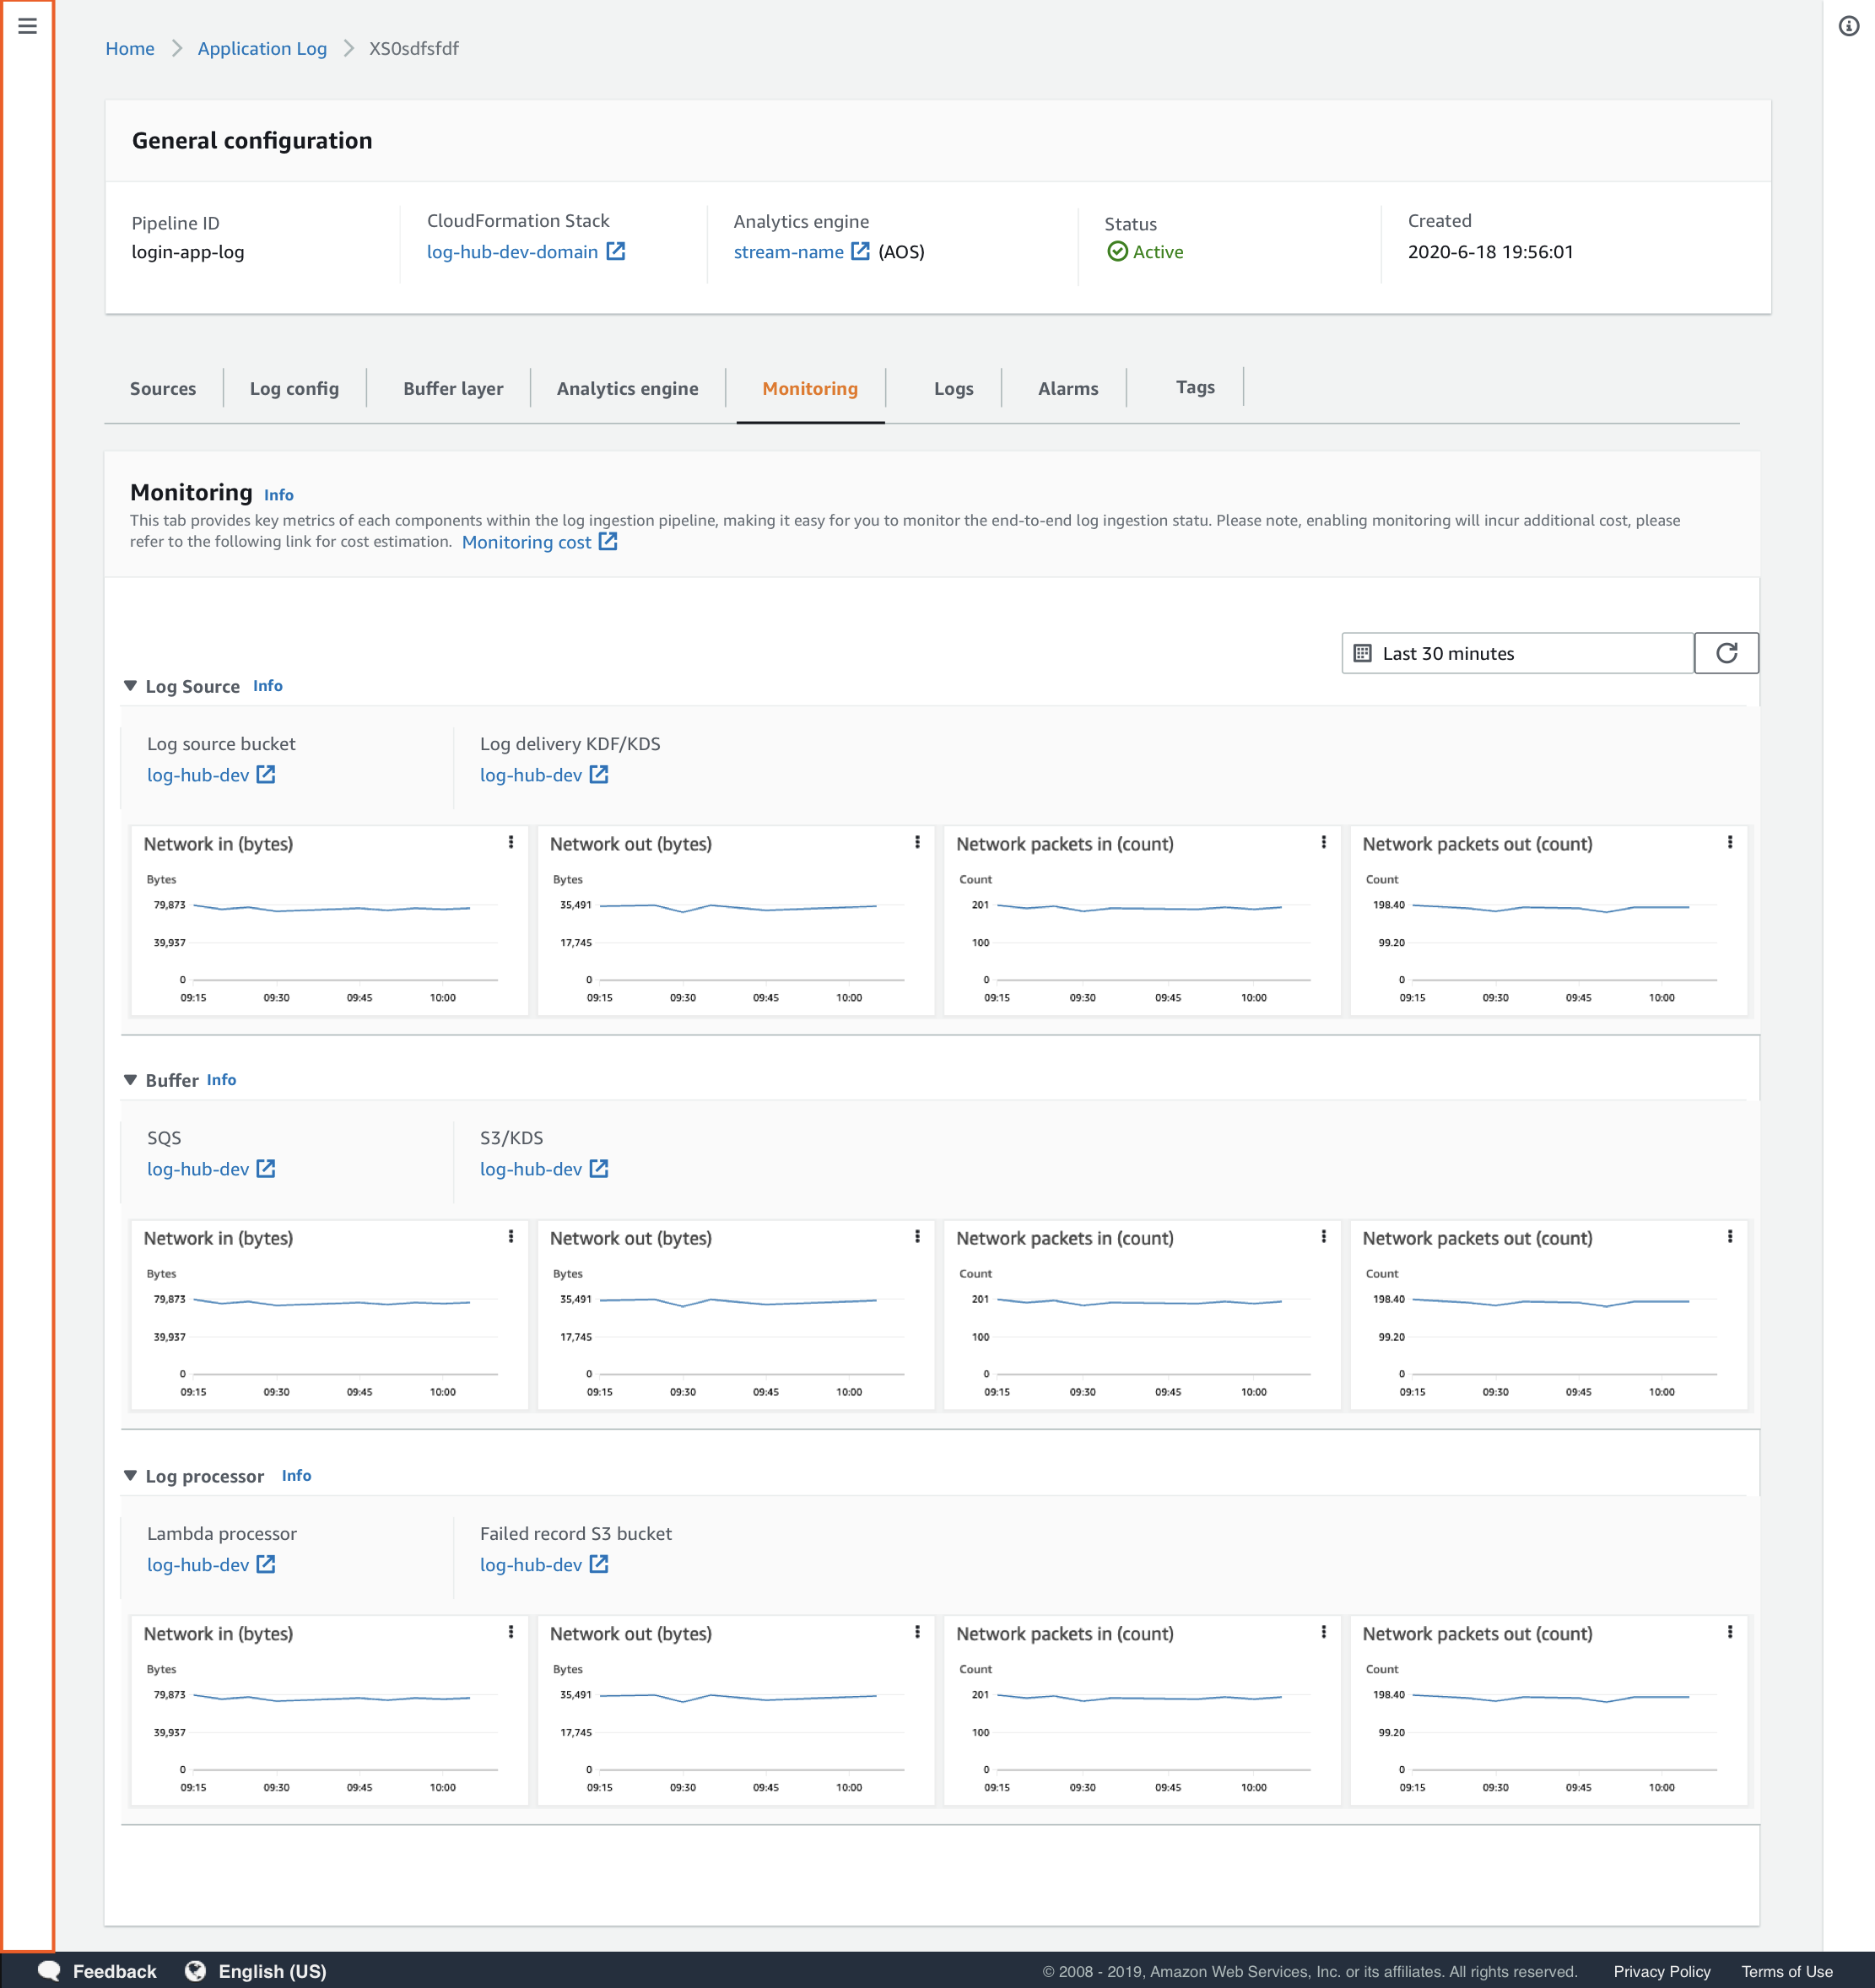1875x1988 pixels.
Task: Collapse the Log processor section
Action: 130,1476
